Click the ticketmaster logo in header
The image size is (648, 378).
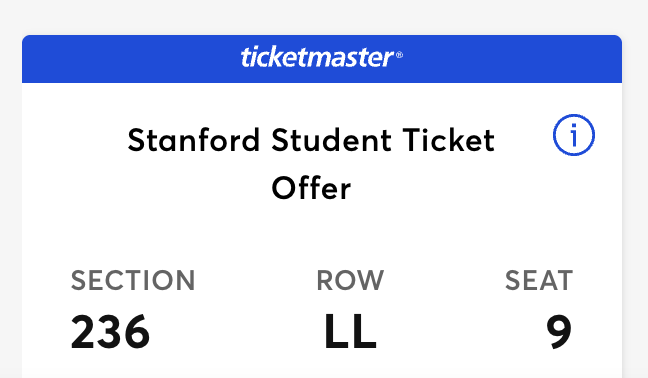pos(317,57)
